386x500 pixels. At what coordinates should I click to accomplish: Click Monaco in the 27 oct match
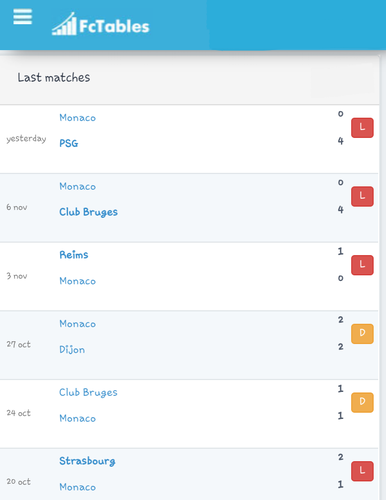[78, 324]
